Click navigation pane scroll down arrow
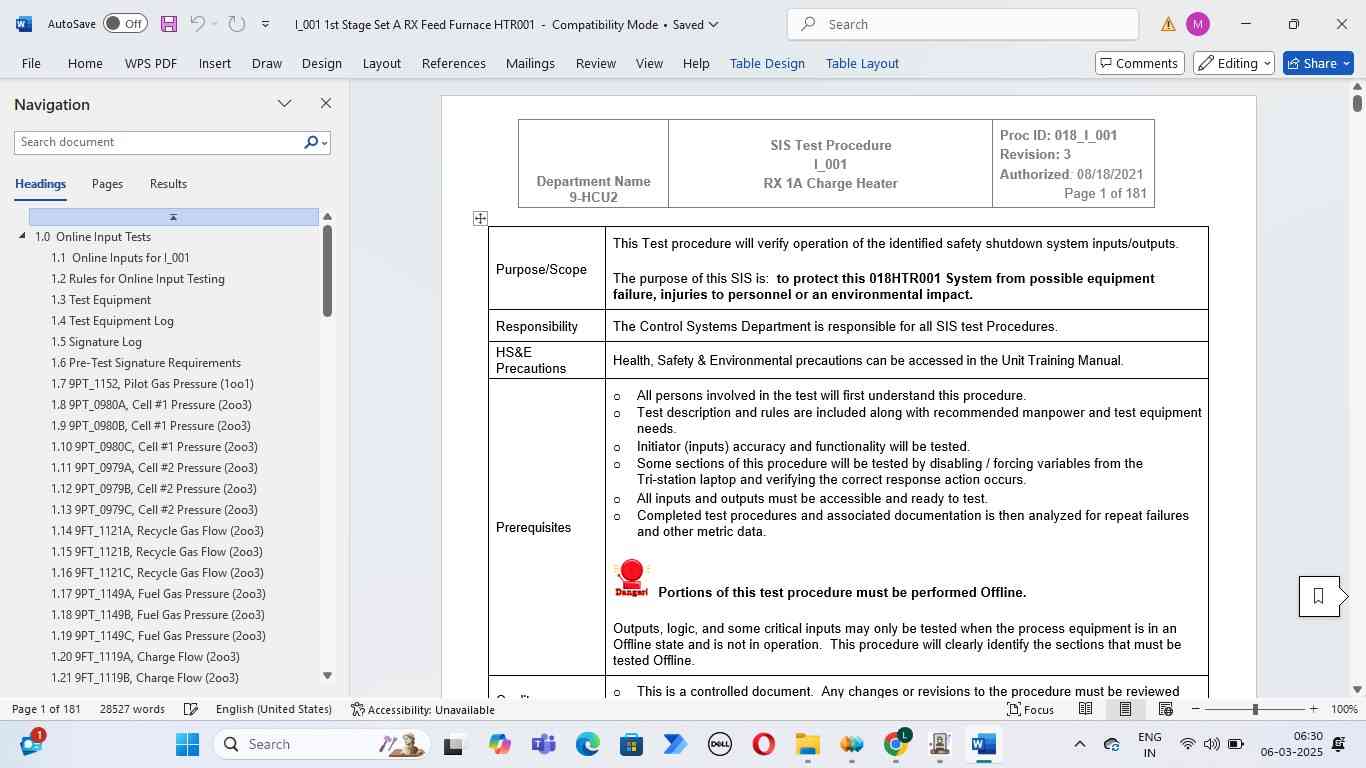 [327, 676]
